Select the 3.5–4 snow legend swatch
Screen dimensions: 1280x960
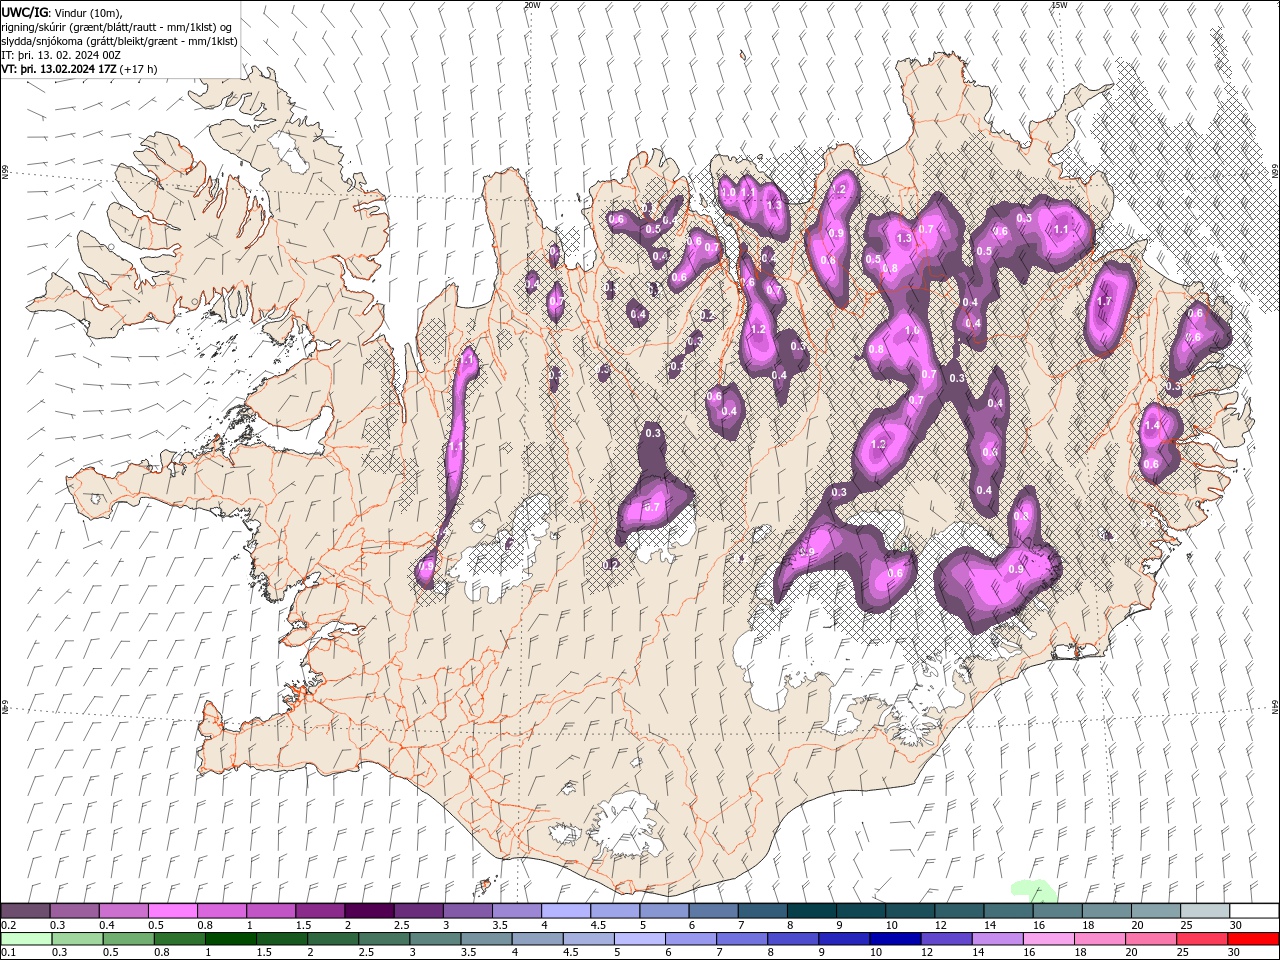[516, 911]
